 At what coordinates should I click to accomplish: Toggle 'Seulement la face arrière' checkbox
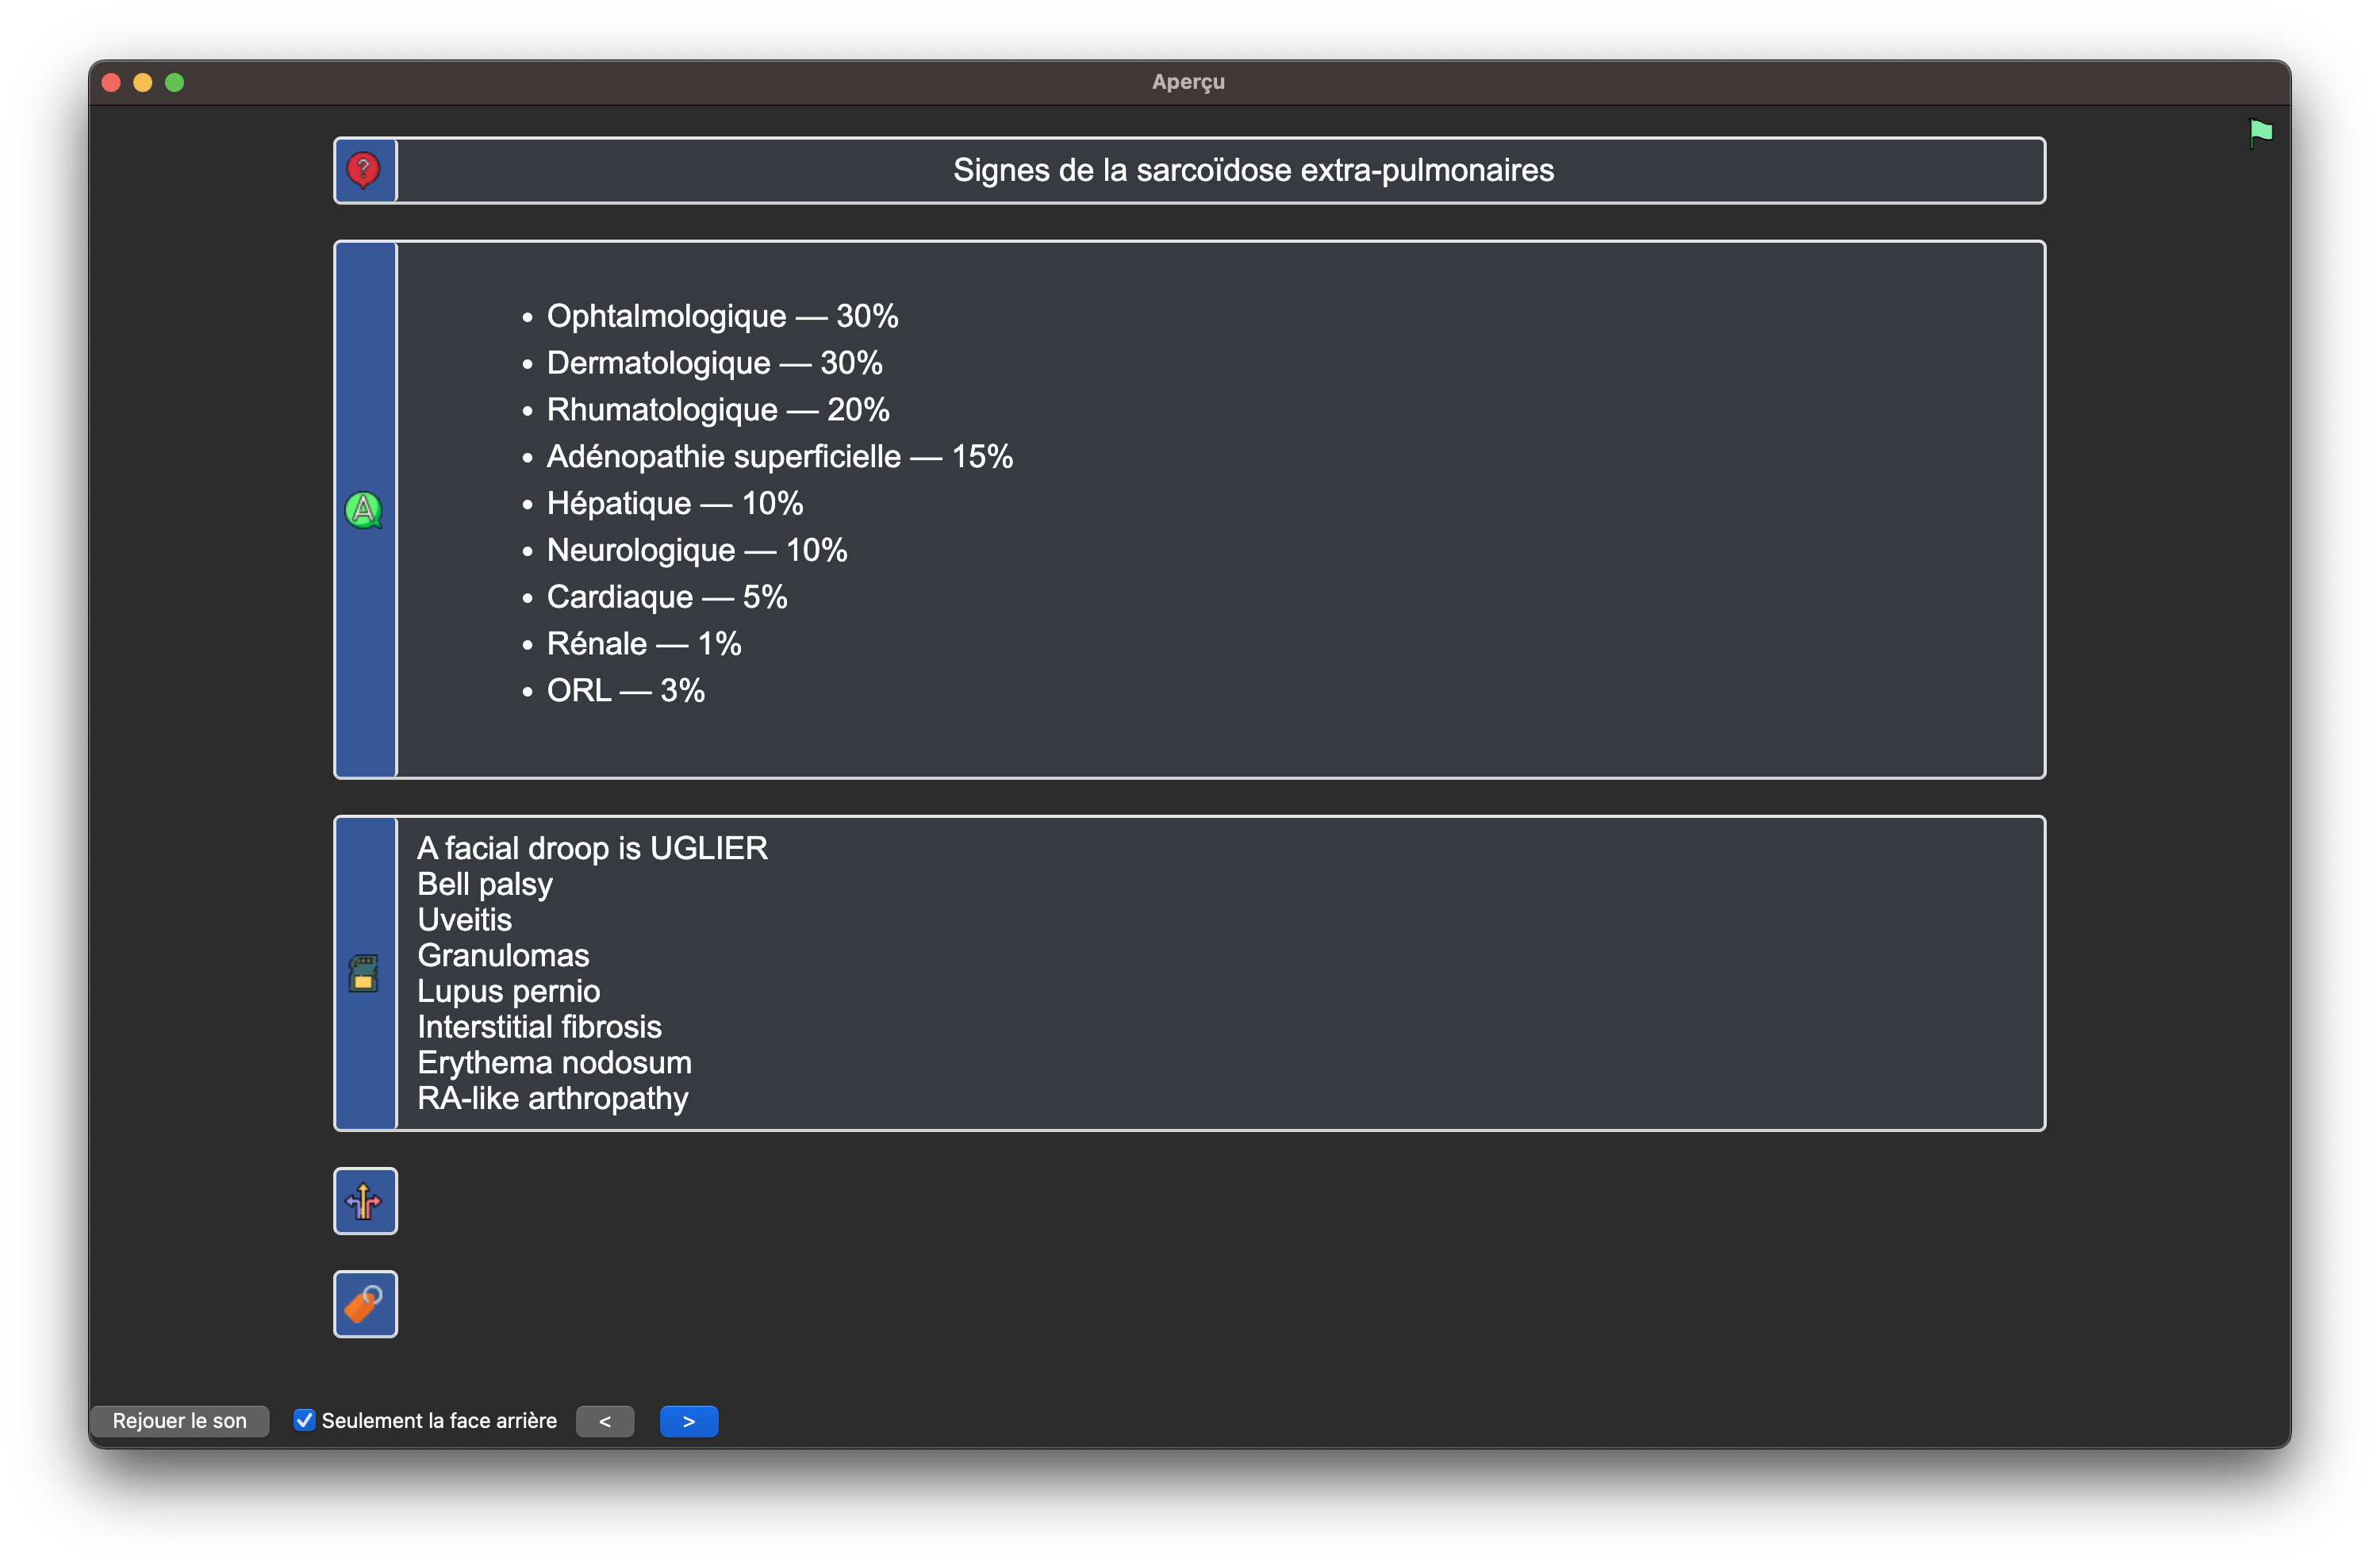[x=304, y=1420]
